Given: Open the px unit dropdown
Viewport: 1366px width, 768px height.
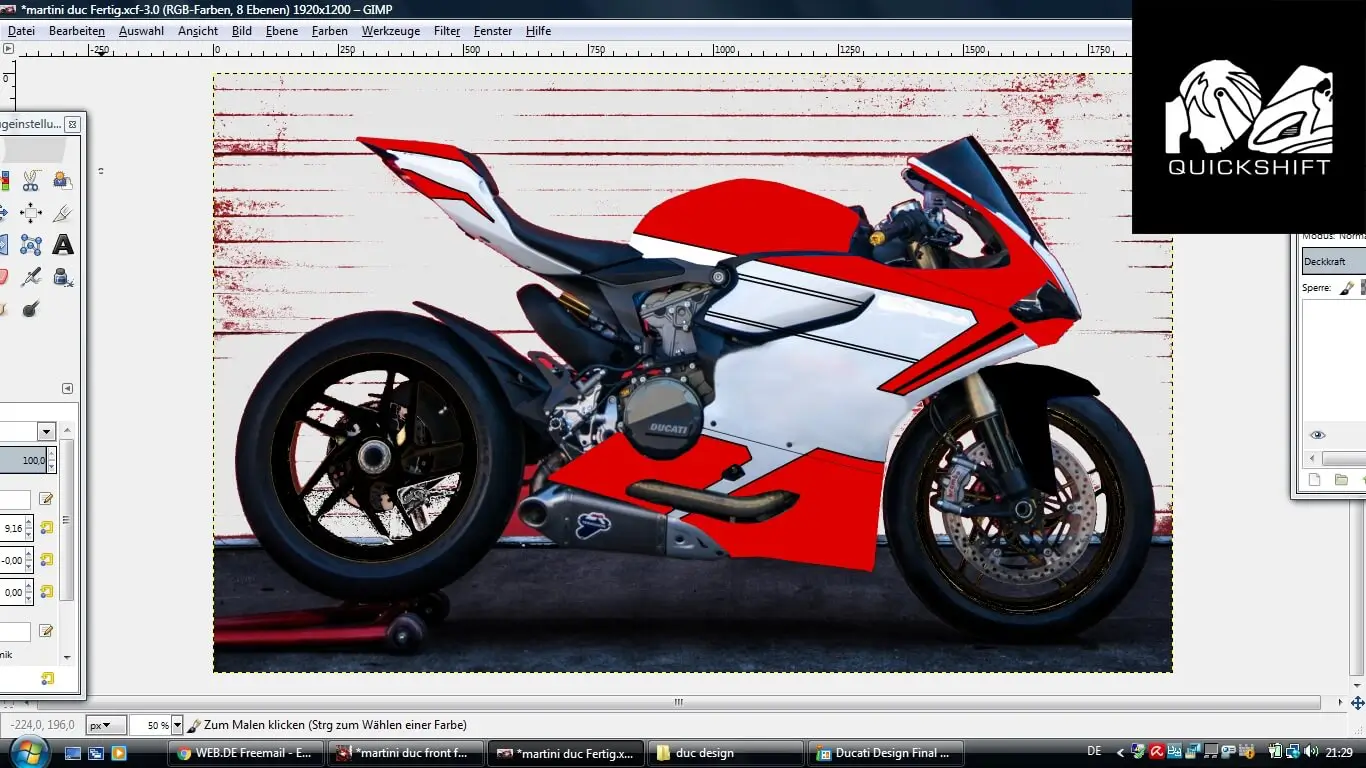Looking at the screenshot, I should [x=106, y=725].
